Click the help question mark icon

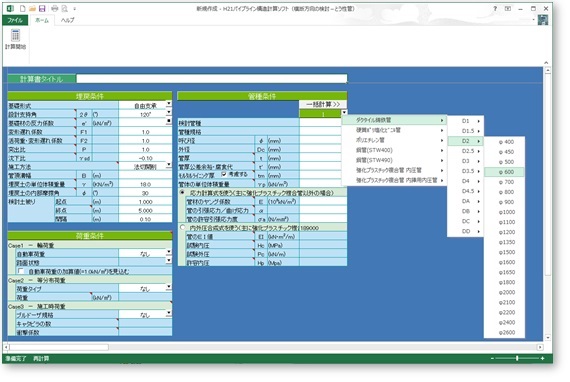[495, 8]
